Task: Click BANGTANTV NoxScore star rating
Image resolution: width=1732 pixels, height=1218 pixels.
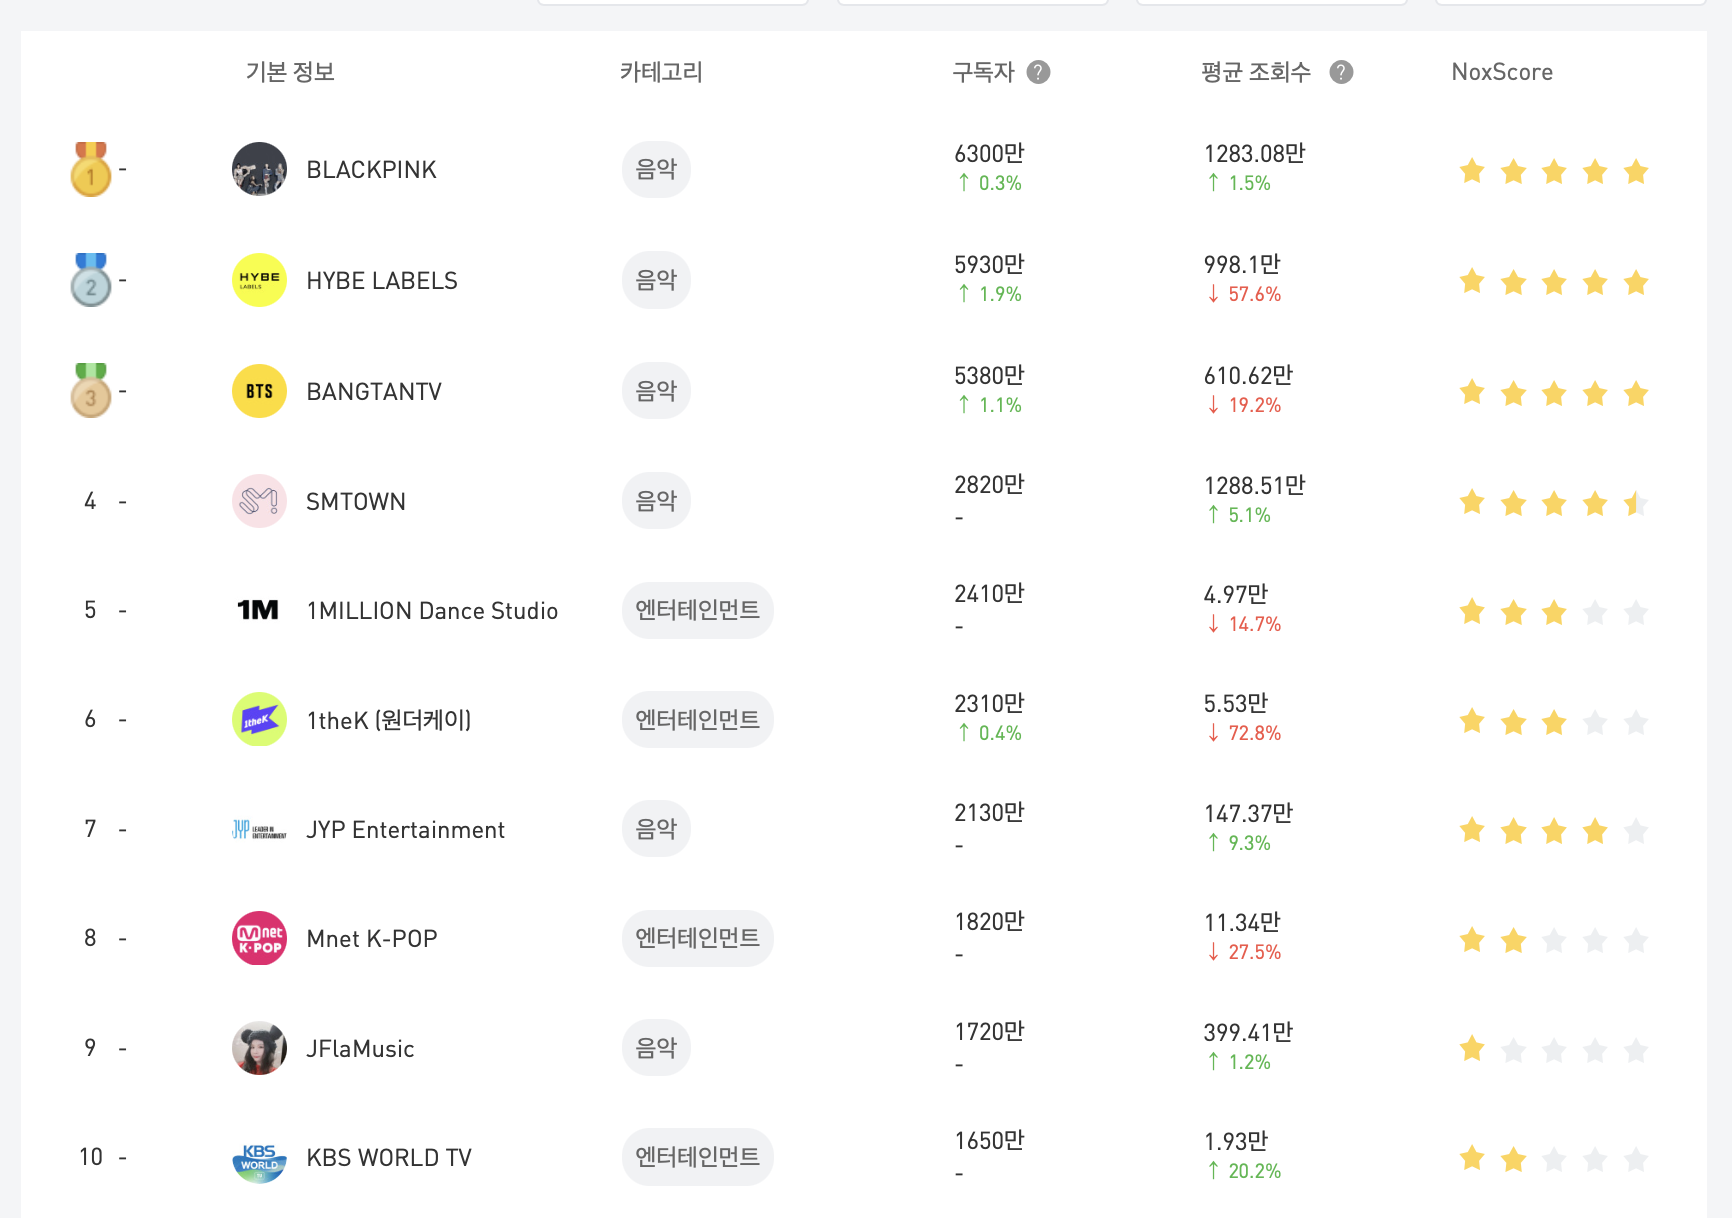Action: tap(1554, 394)
